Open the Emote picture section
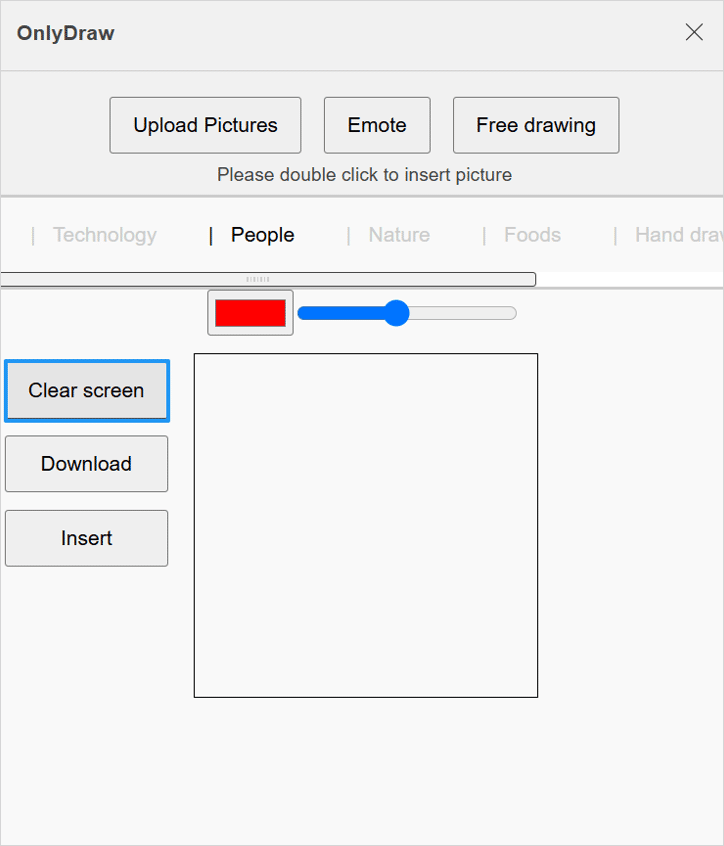The width and height of the screenshot is (724, 846). (377, 125)
